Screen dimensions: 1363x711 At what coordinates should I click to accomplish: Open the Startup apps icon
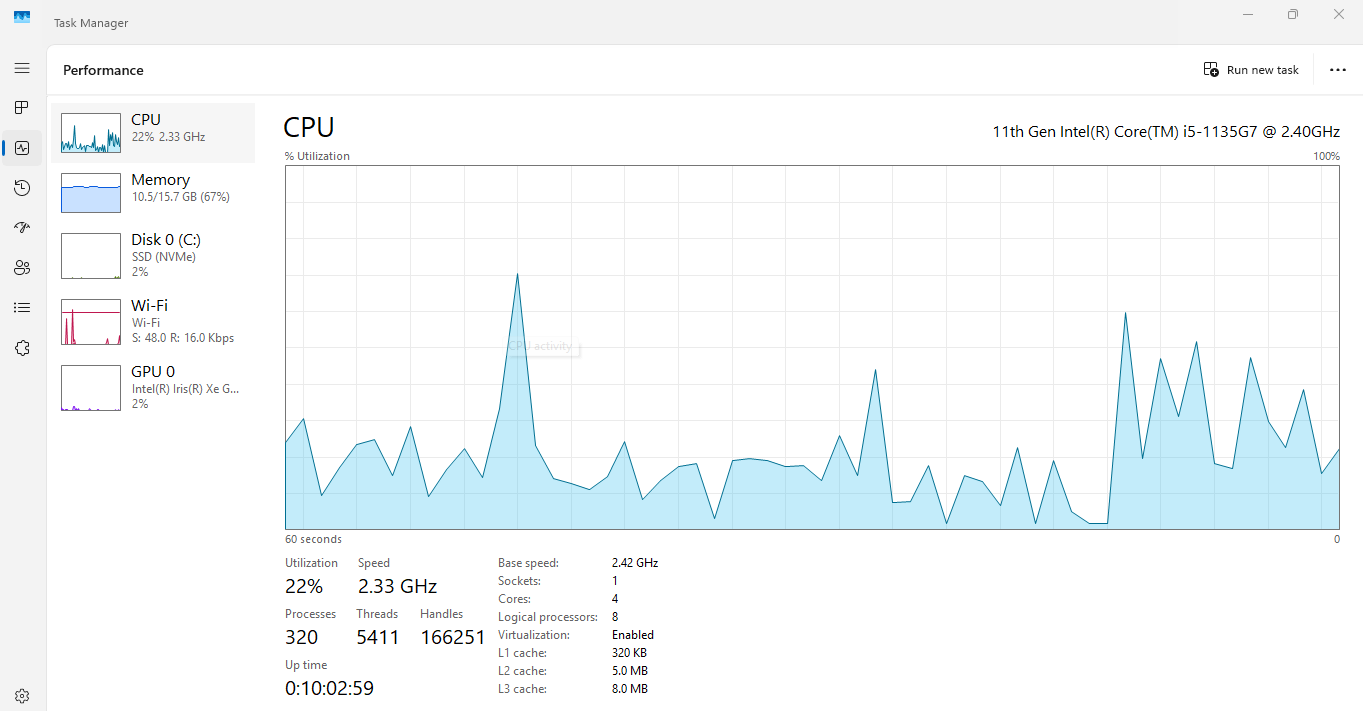click(x=22, y=228)
